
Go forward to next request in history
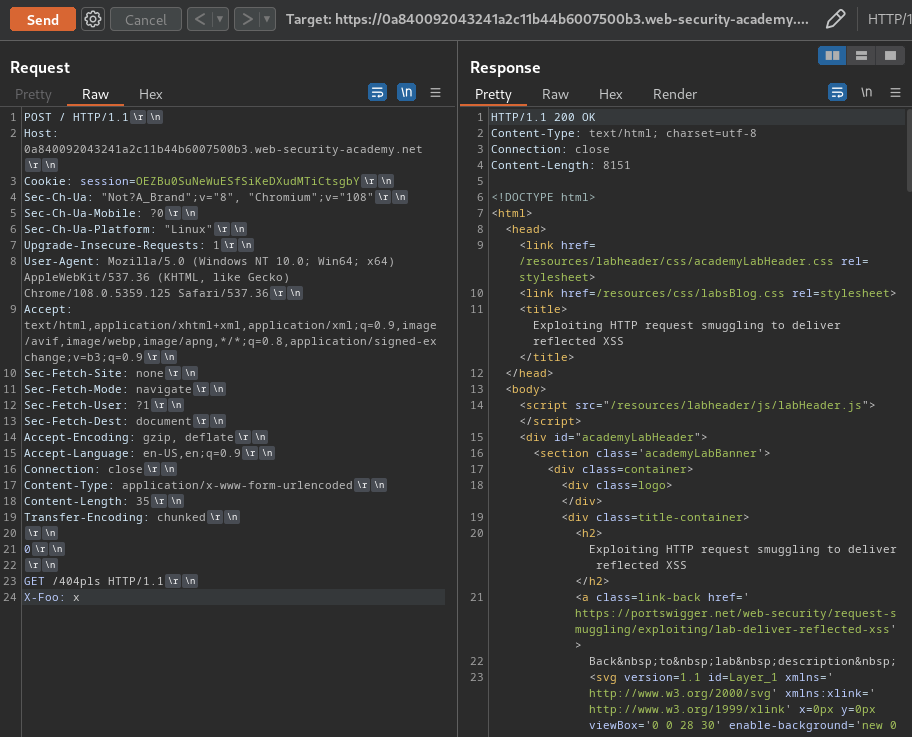(x=247, y=20)
